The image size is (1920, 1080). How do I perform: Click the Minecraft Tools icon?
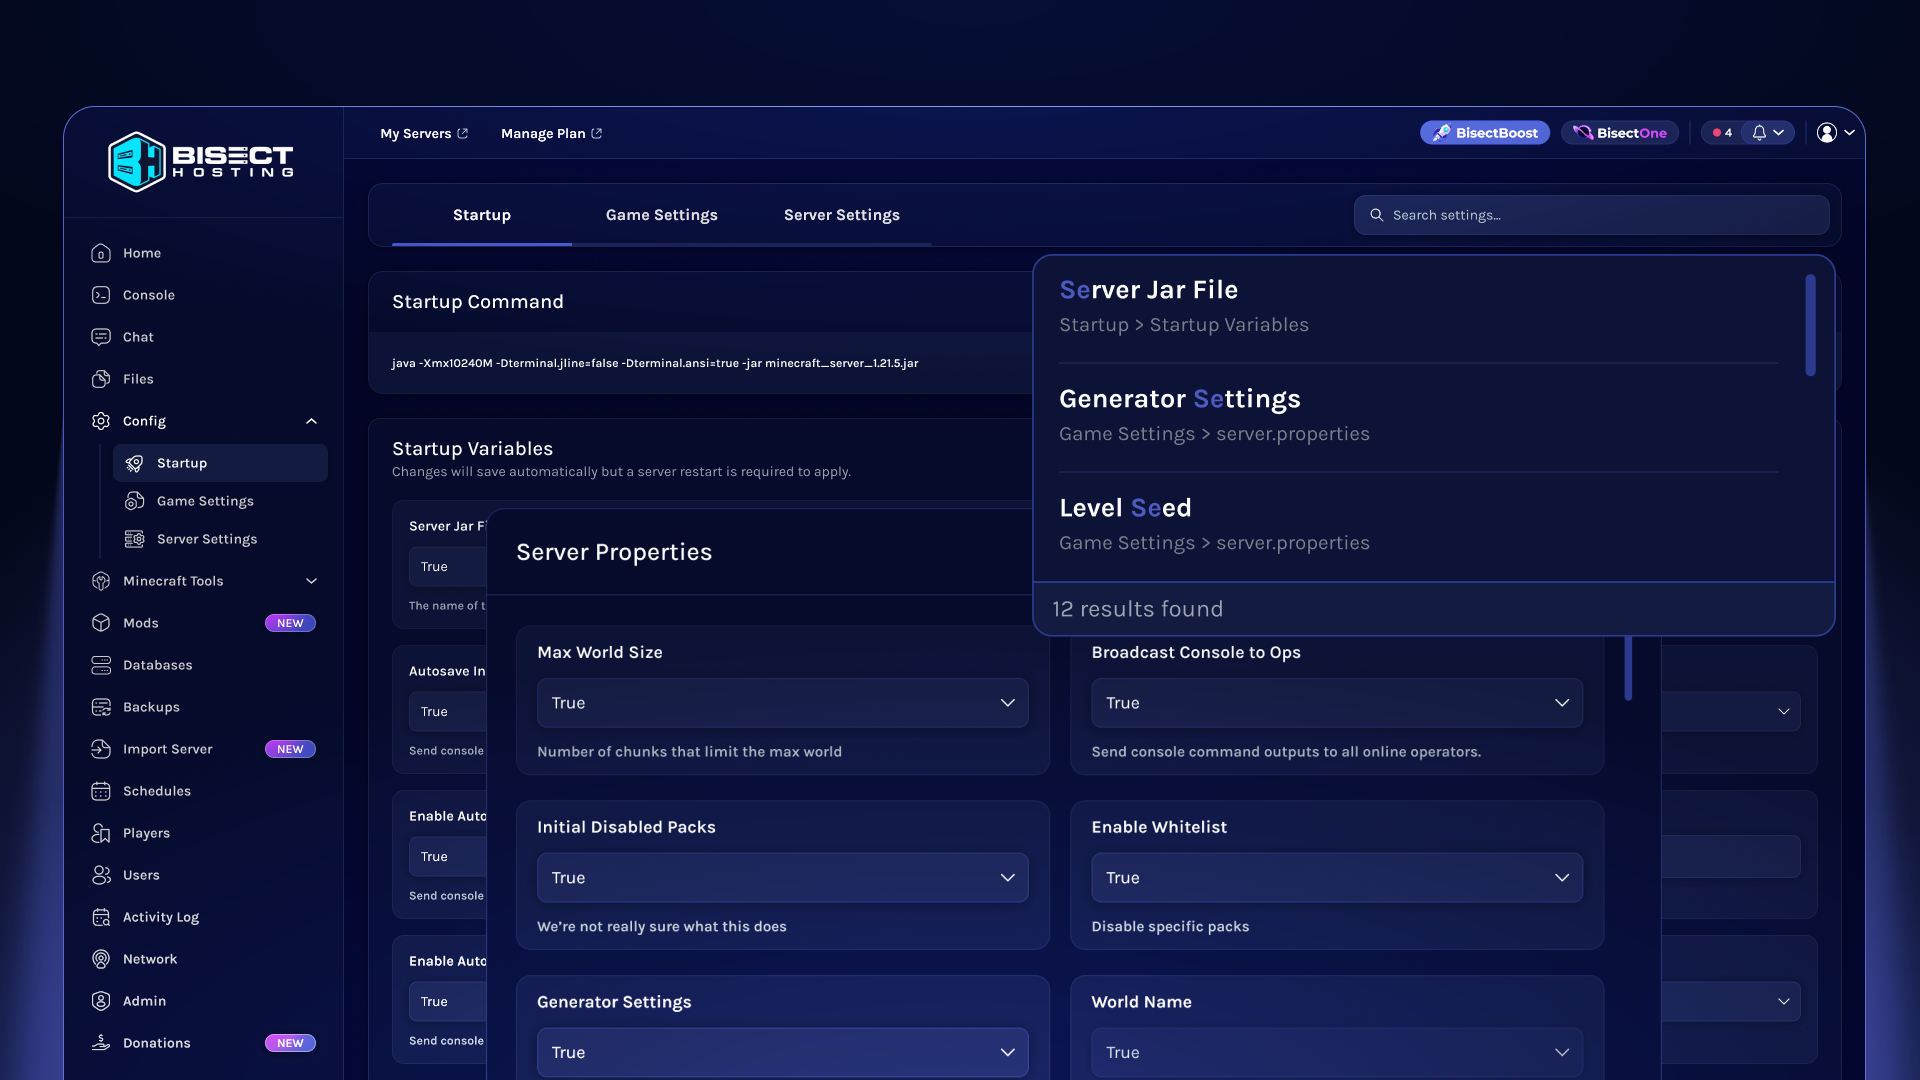click(101, 581)
